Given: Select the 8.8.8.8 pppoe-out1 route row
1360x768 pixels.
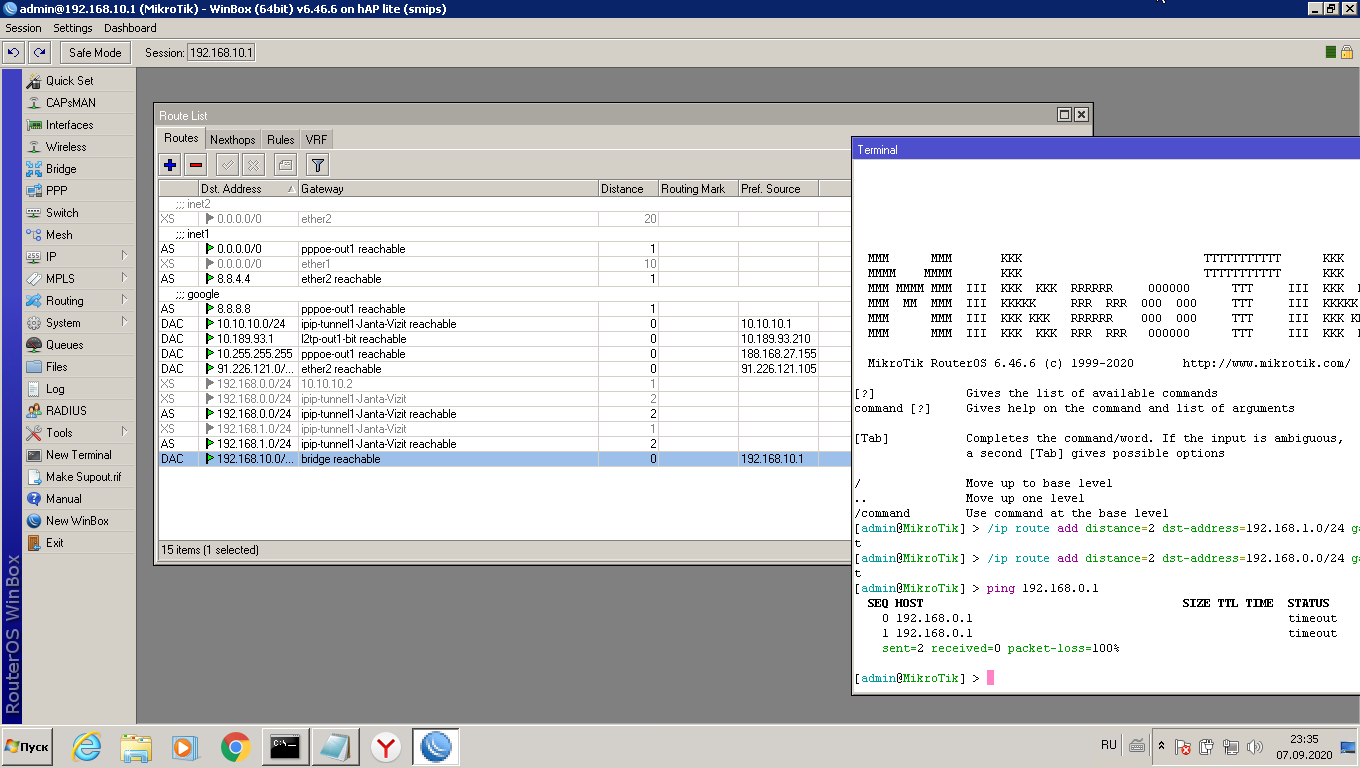Looking at the screenshot, I should click(504, 309).
